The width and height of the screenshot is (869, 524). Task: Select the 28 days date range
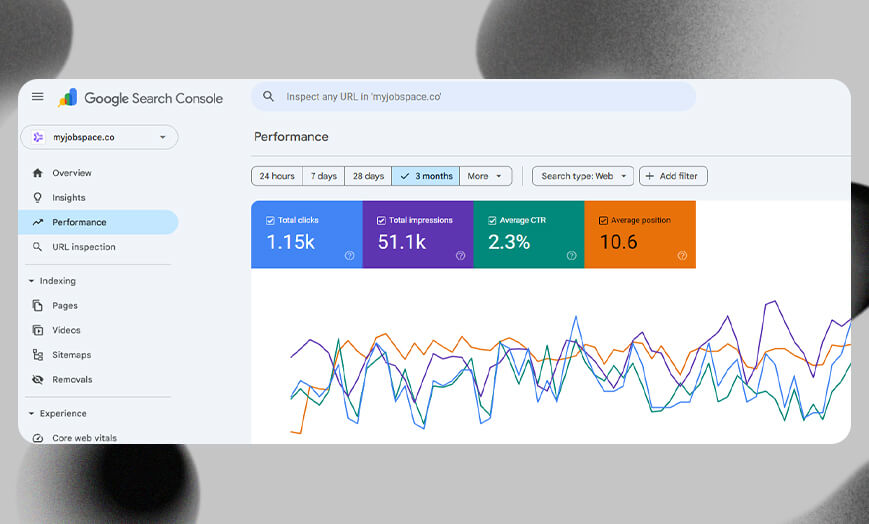[x=368, y=176]
